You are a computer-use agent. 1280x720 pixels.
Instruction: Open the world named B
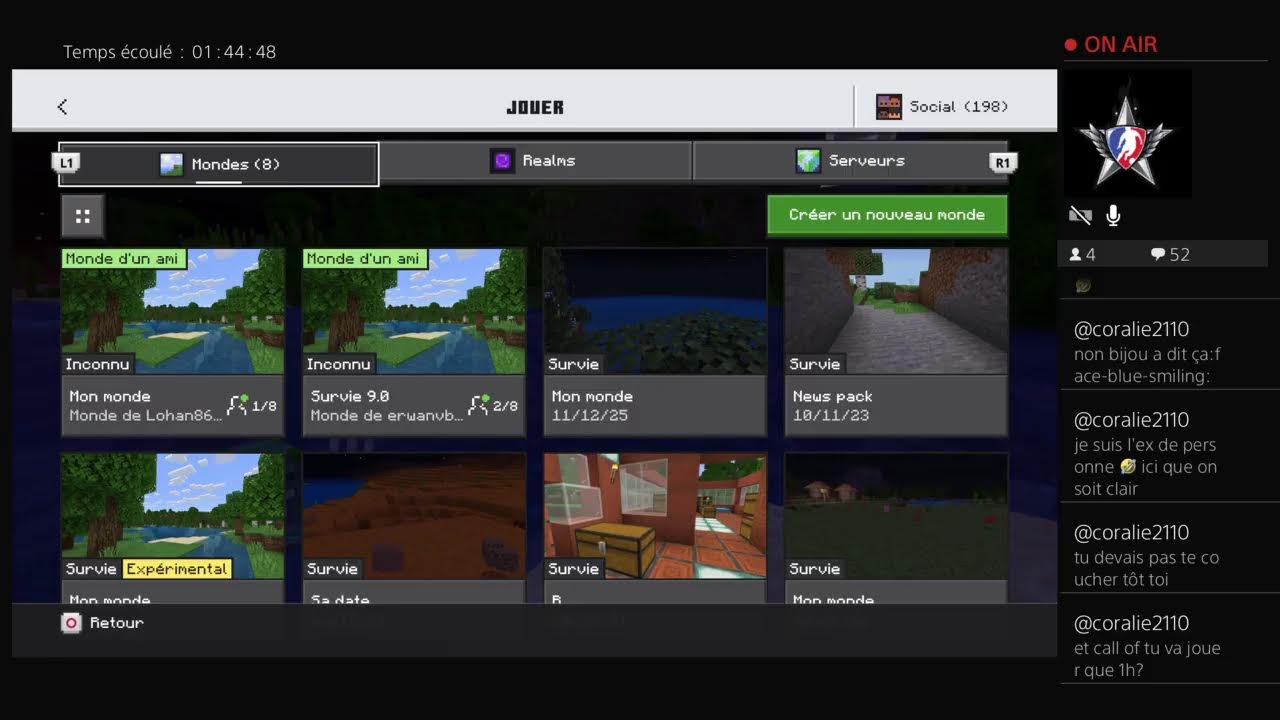point(655,527)
